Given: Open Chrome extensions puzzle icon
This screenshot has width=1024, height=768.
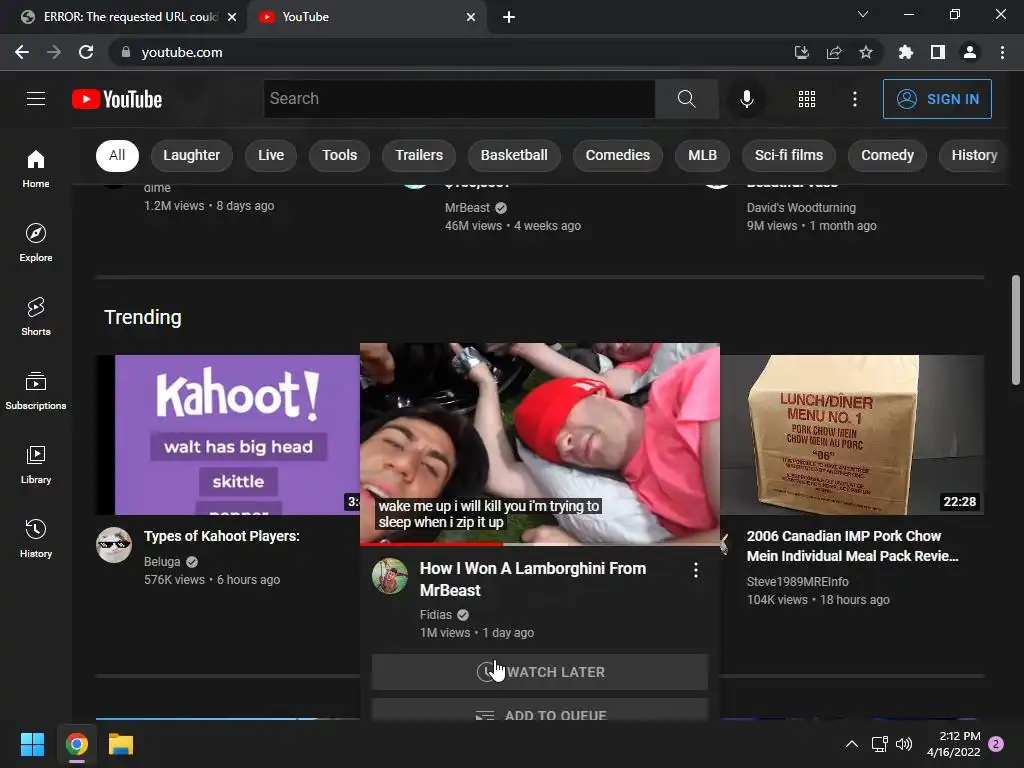Looking at the screenshot, I should click(x=906, y=52).
